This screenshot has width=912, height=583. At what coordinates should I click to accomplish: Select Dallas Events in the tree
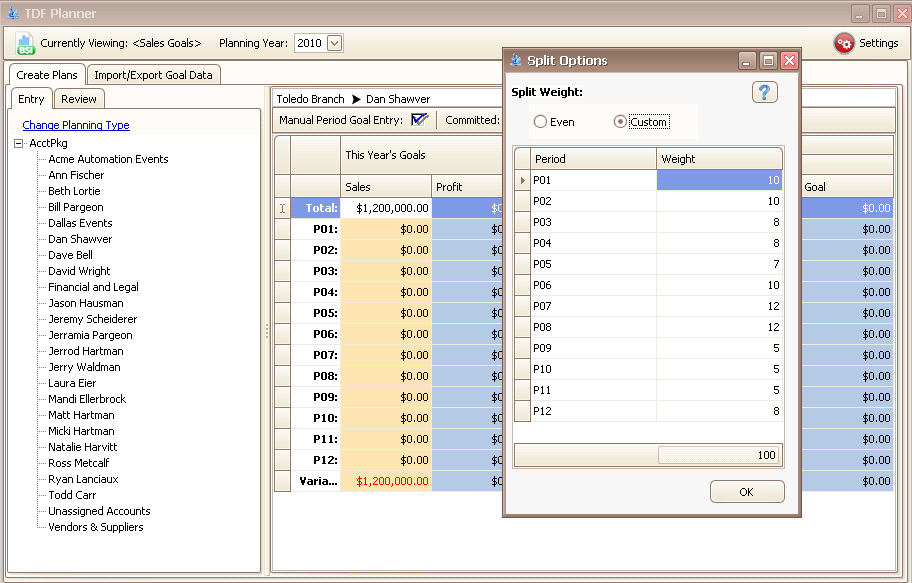[80, 223]
